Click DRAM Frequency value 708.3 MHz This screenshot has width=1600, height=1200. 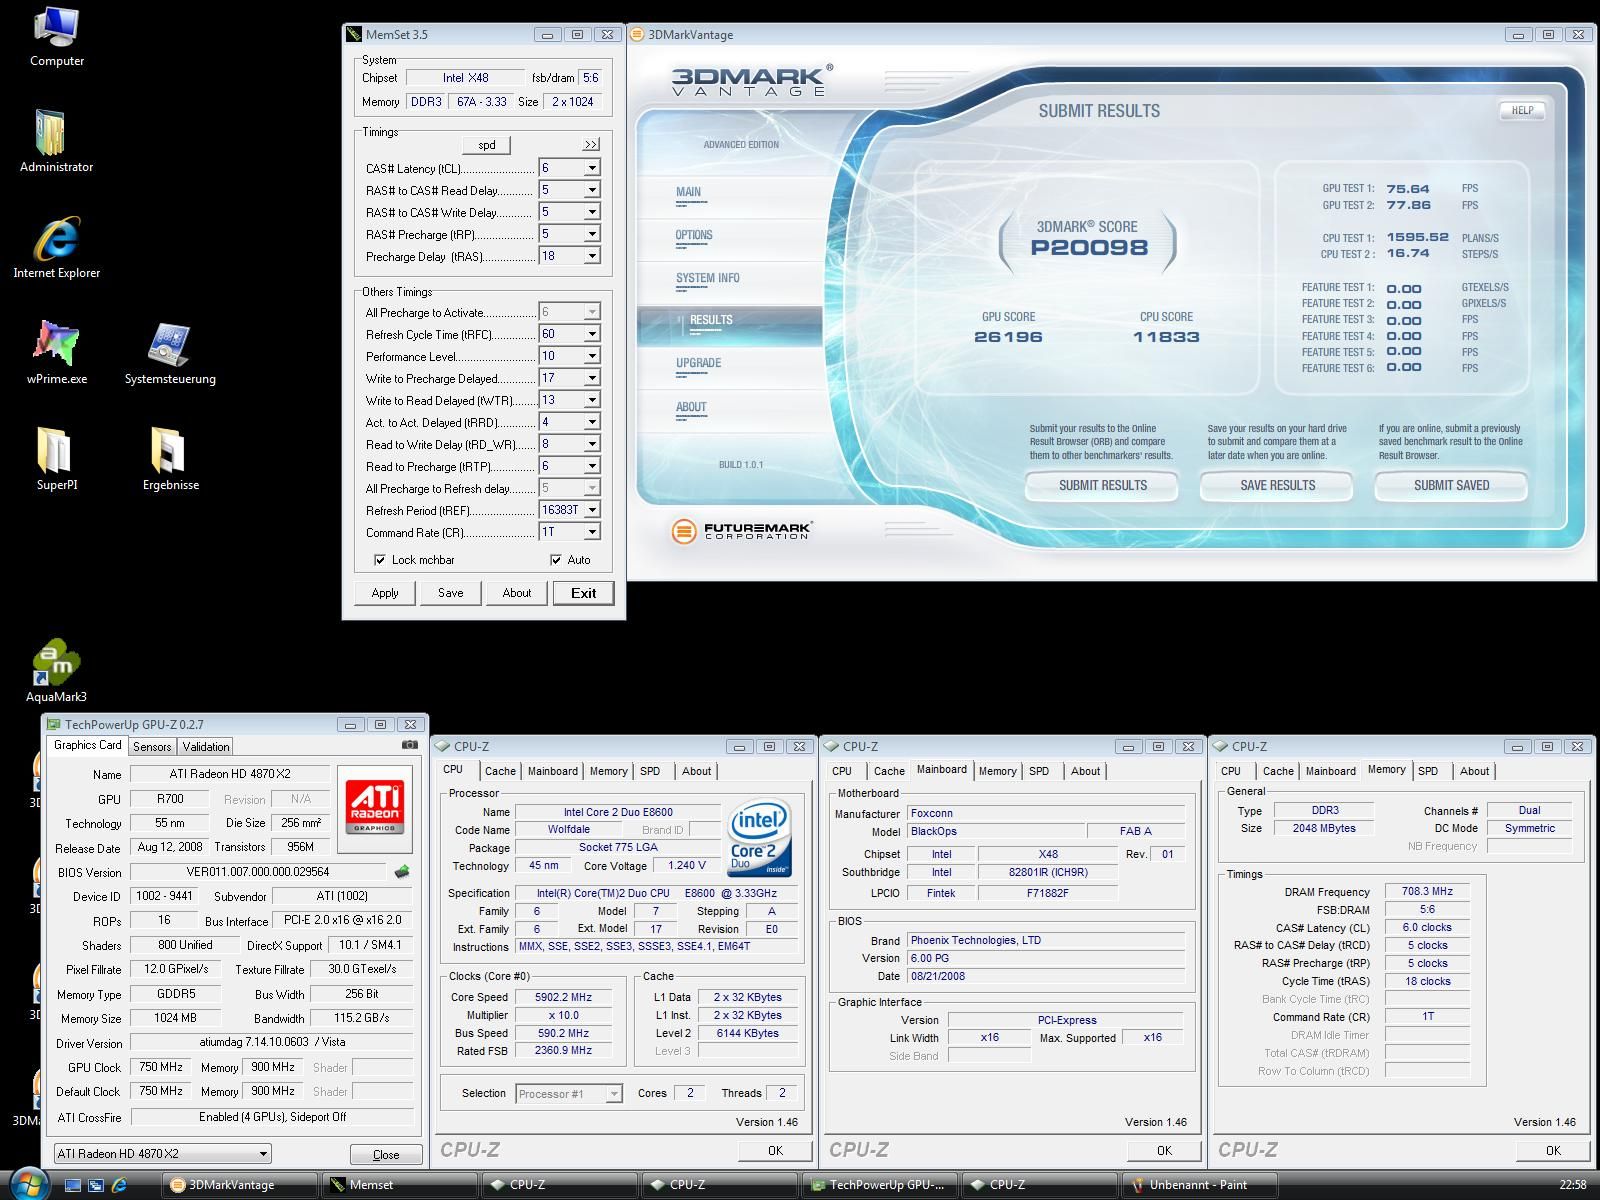tap(1427, 892)
